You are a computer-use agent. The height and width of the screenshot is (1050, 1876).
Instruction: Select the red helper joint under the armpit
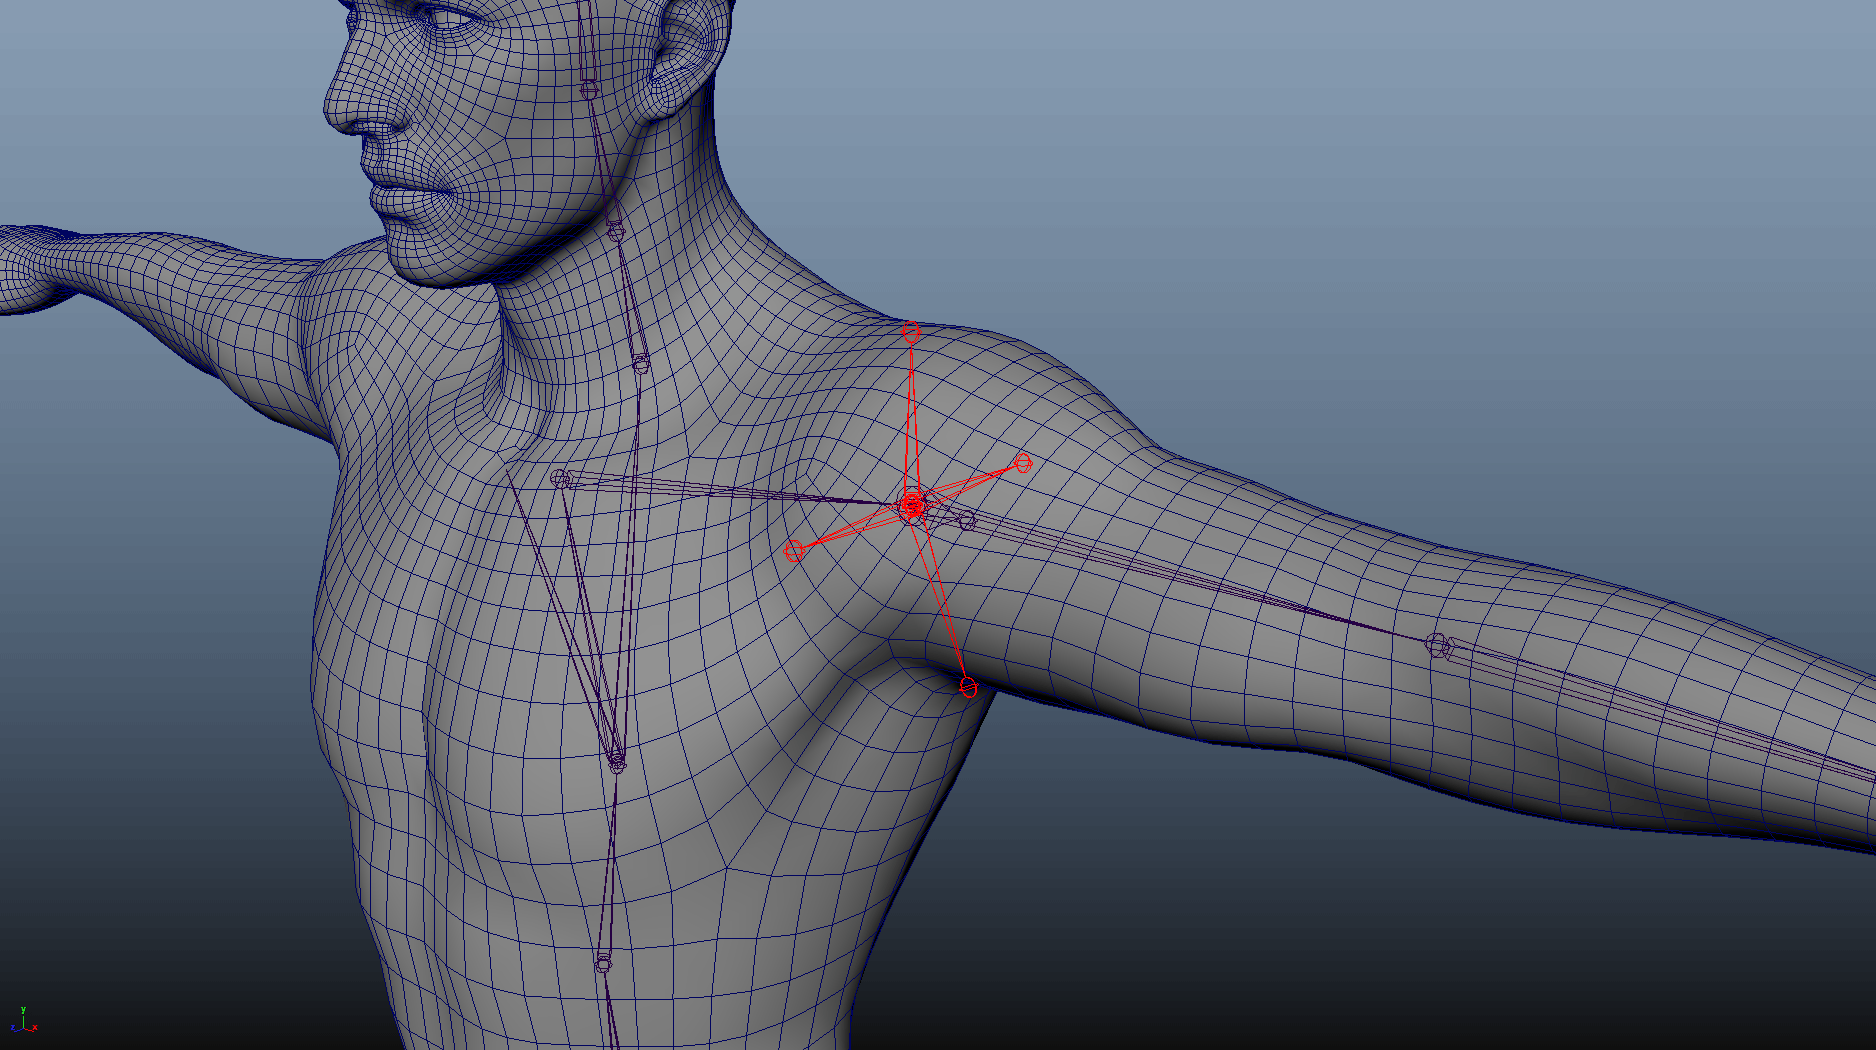(x=967, y=686)
